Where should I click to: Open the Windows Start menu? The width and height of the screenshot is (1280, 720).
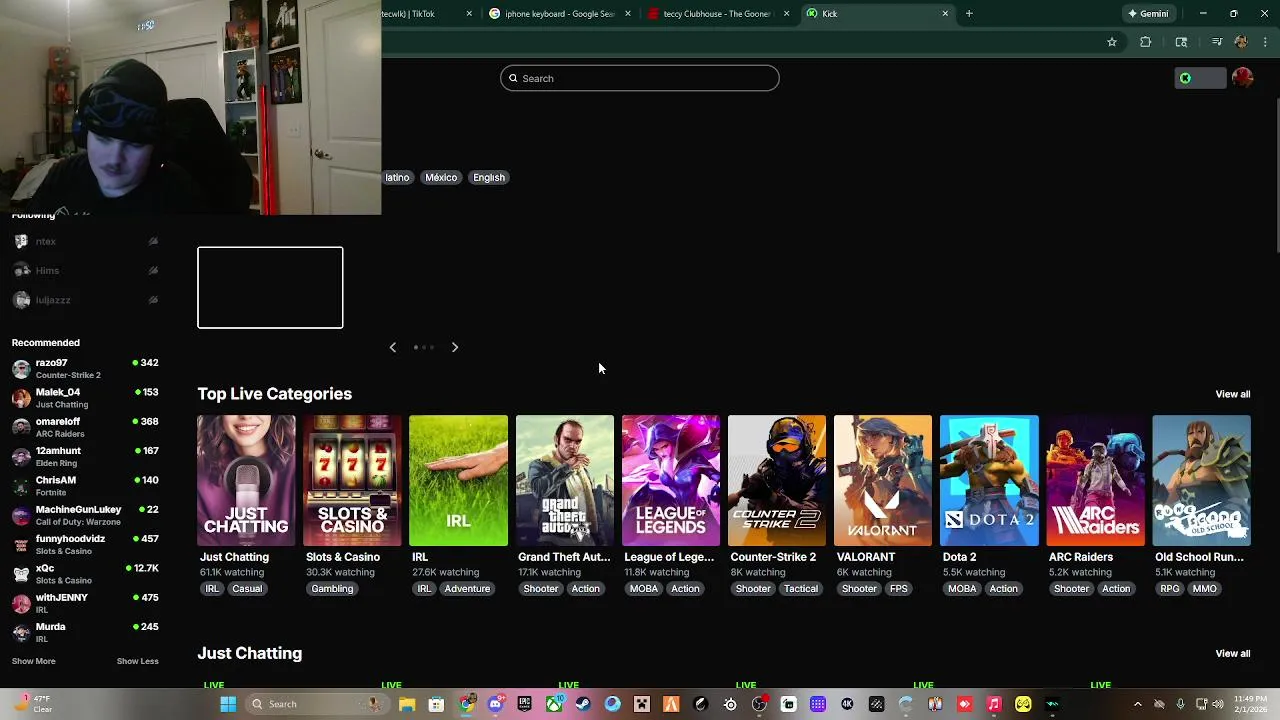pos(228,704)
